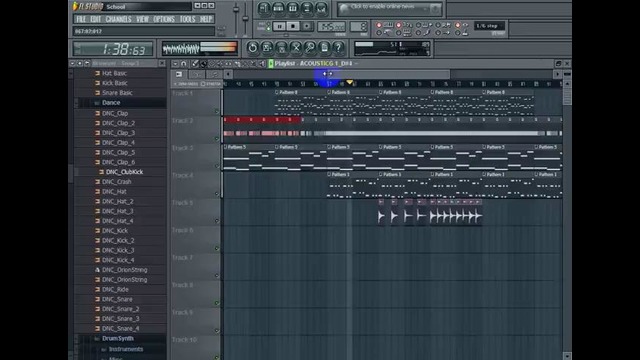Expand the Instruments subfolder
640x360 pixels.
(x=126, y=349)
